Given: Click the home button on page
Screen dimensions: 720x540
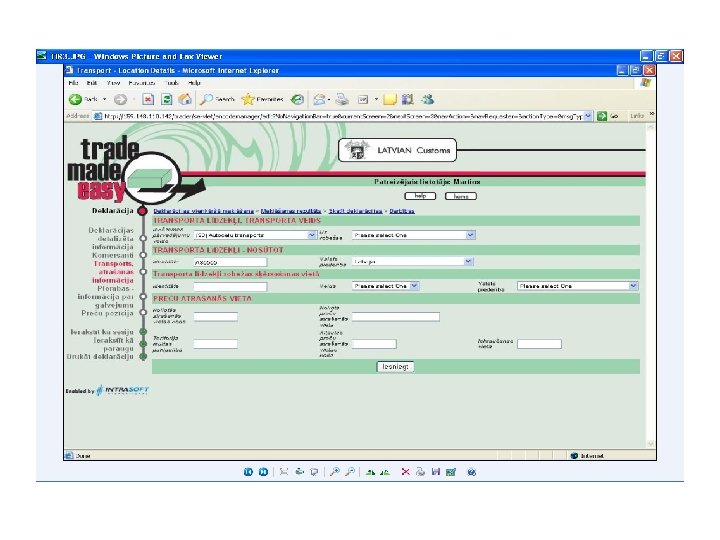Looking at the screenshot, I should click(461, 196).
